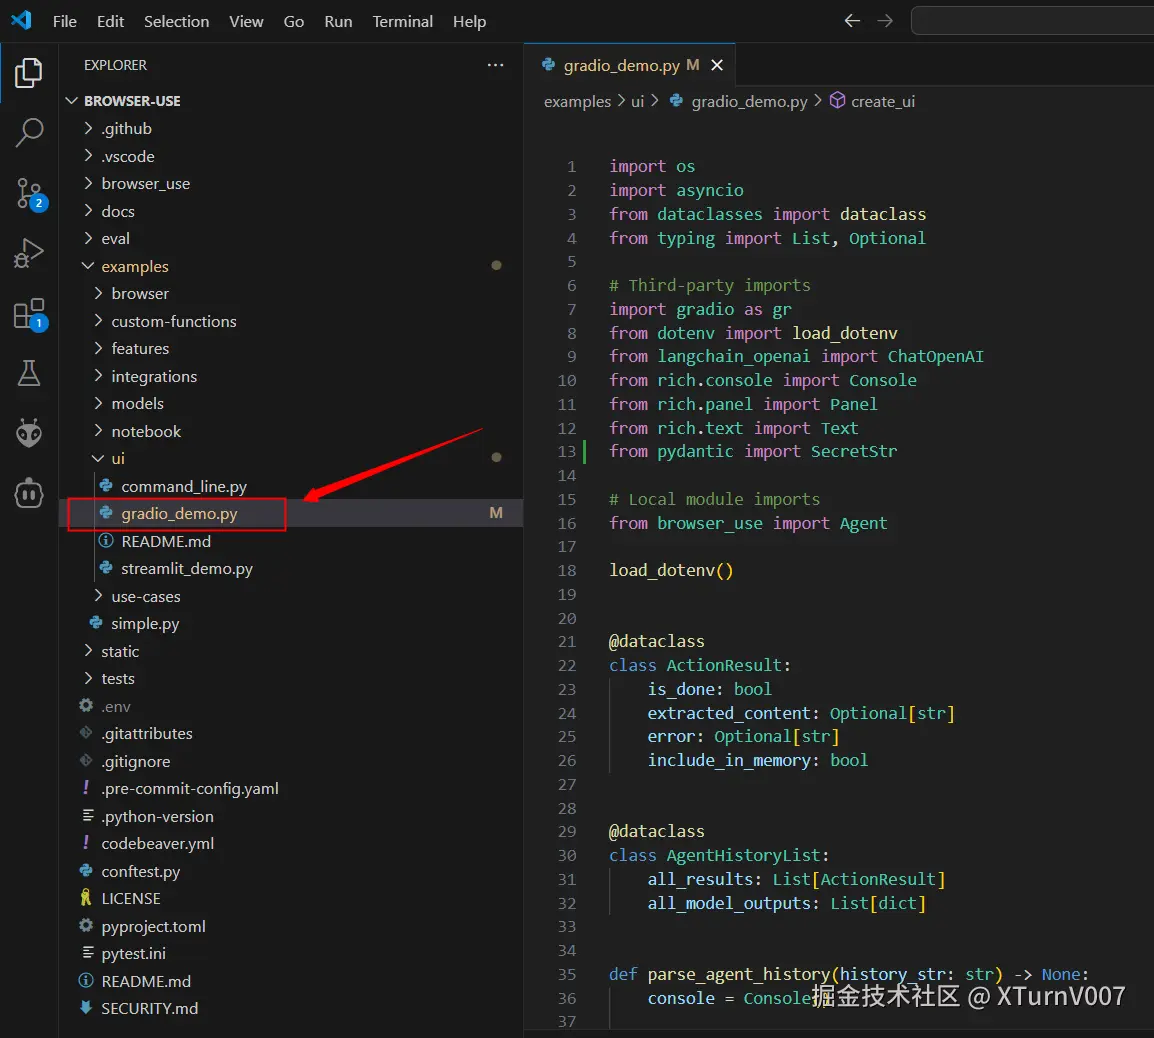Screen dimensions: 1154x1038
Task: Click the alien-face extension icon in activity bar
Action: 28,432
